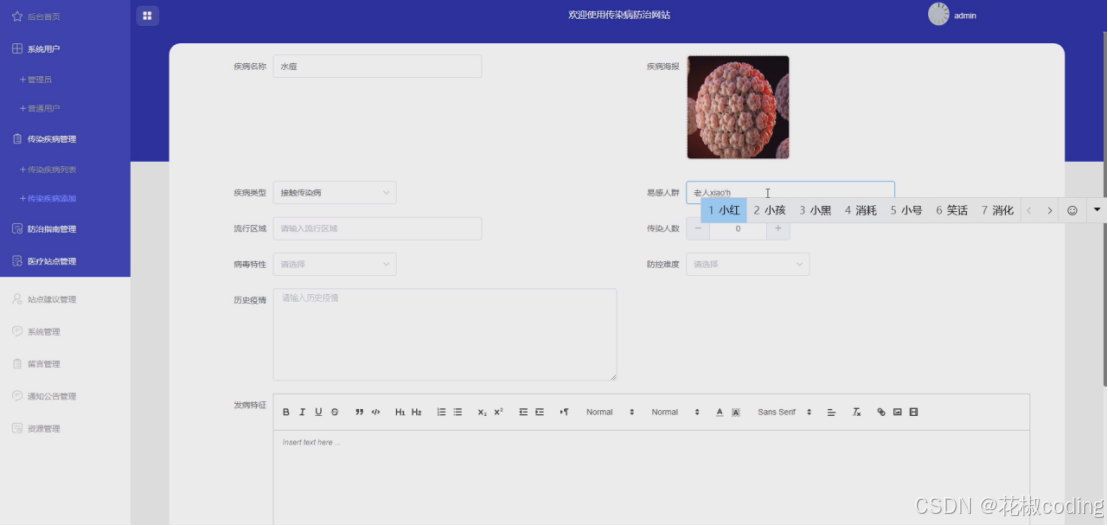Viewport: 1108px width, 526px height.
Task: Clear text formatting in the editor
Action: click(x=856, y=412)
